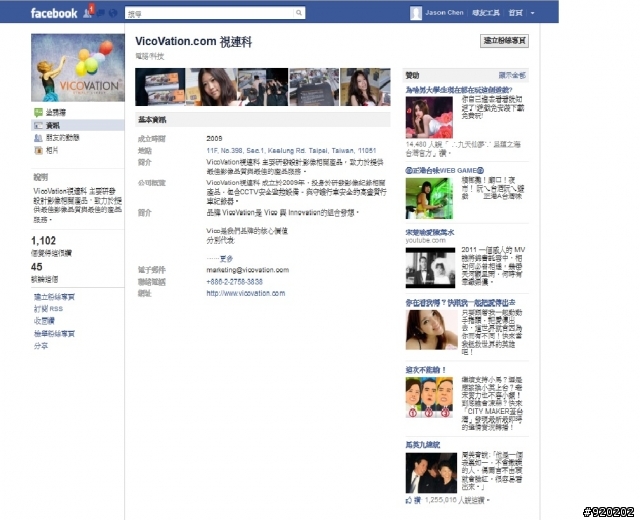This screenshot has height=520, width=640.
Task: Click marketing@vicovation.com email text
Action: 247,270
